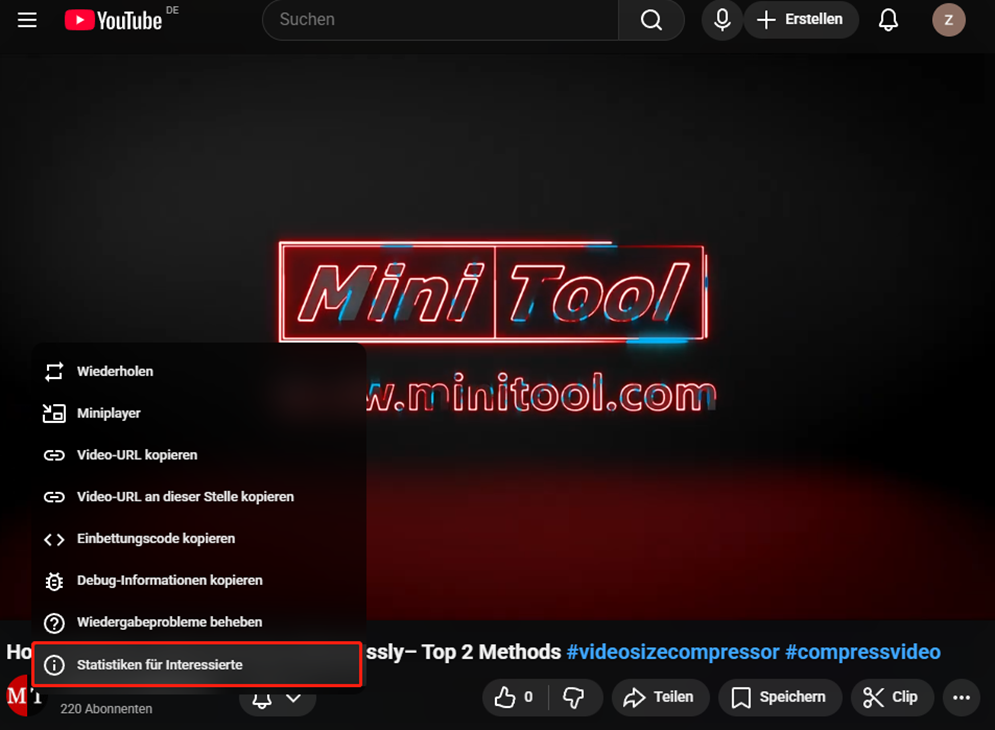Select Einbettungscode kopieren menu entry
Viewport: 995px width, 730px height.
click(156, 539)
